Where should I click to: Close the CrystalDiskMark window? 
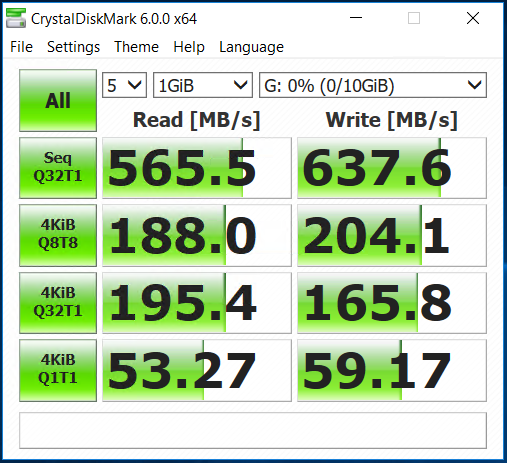(x=473, y=18)
